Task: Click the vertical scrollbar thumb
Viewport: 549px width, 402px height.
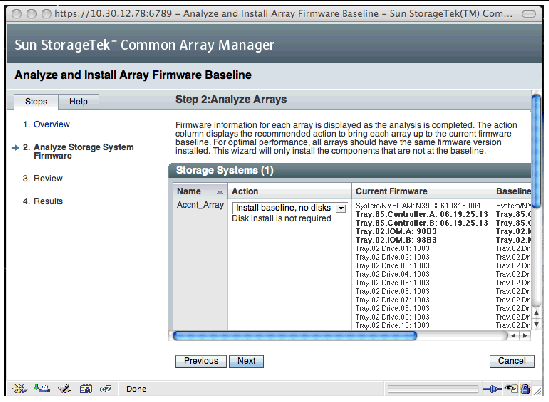Action: point(536,150)
